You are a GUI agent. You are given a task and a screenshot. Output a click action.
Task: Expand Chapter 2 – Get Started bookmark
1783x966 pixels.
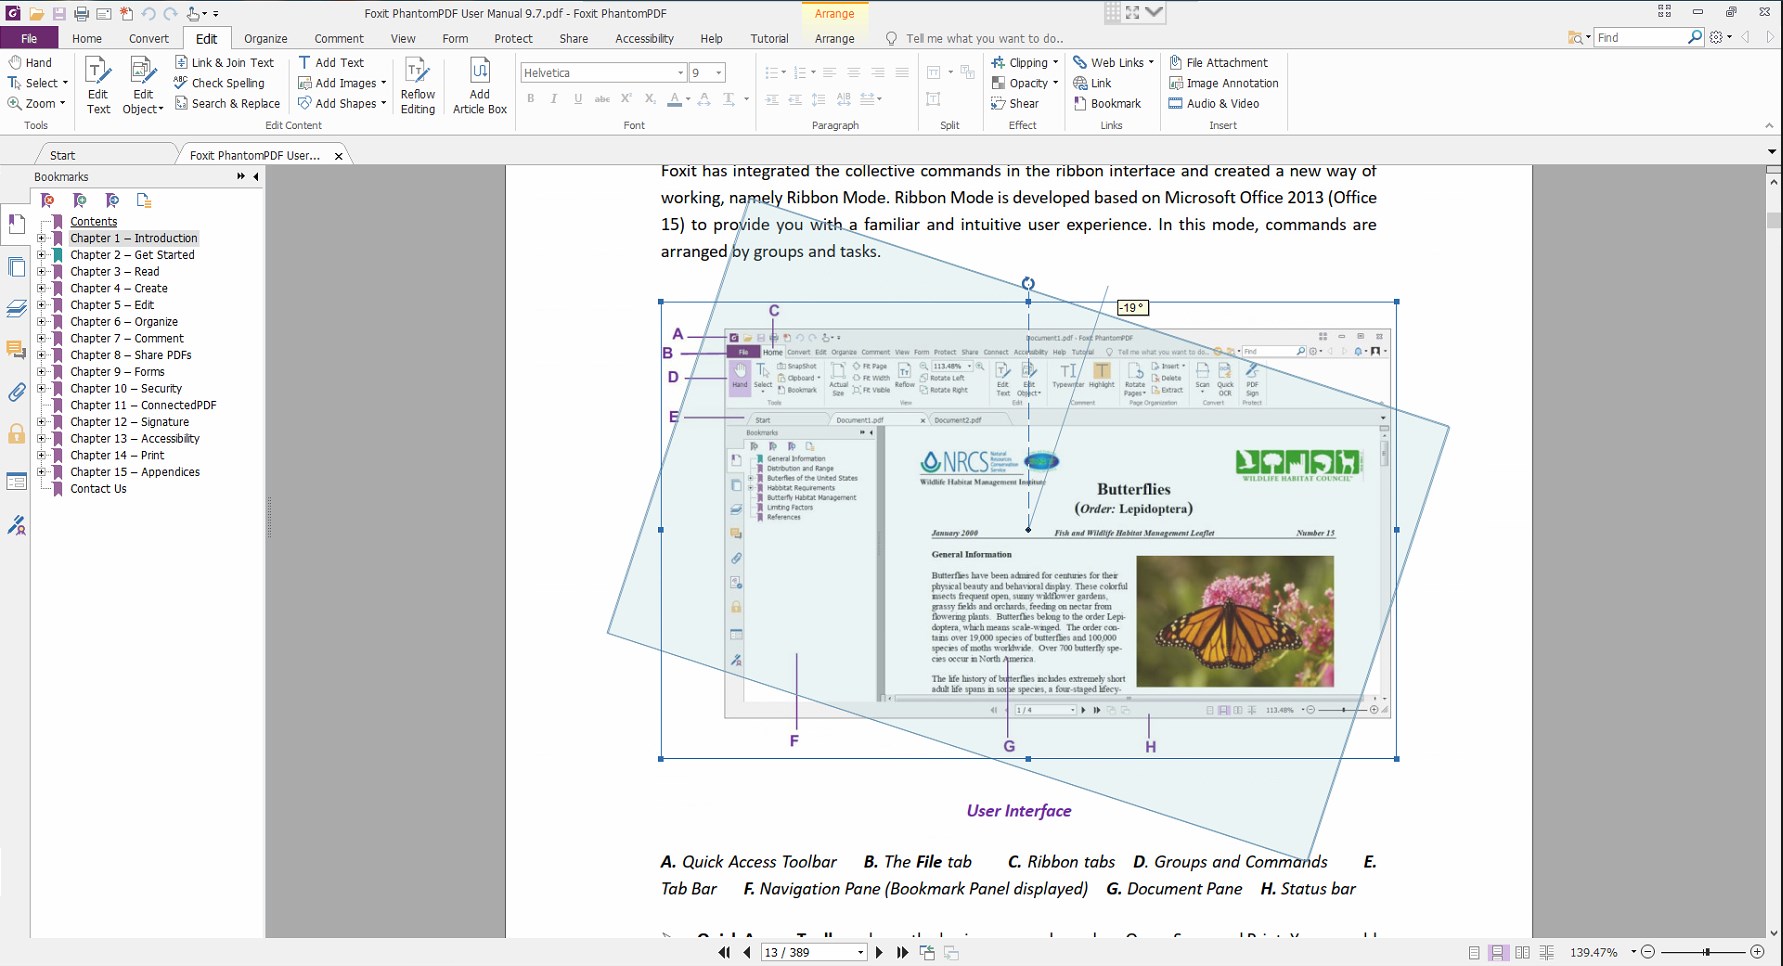[41, 255]
